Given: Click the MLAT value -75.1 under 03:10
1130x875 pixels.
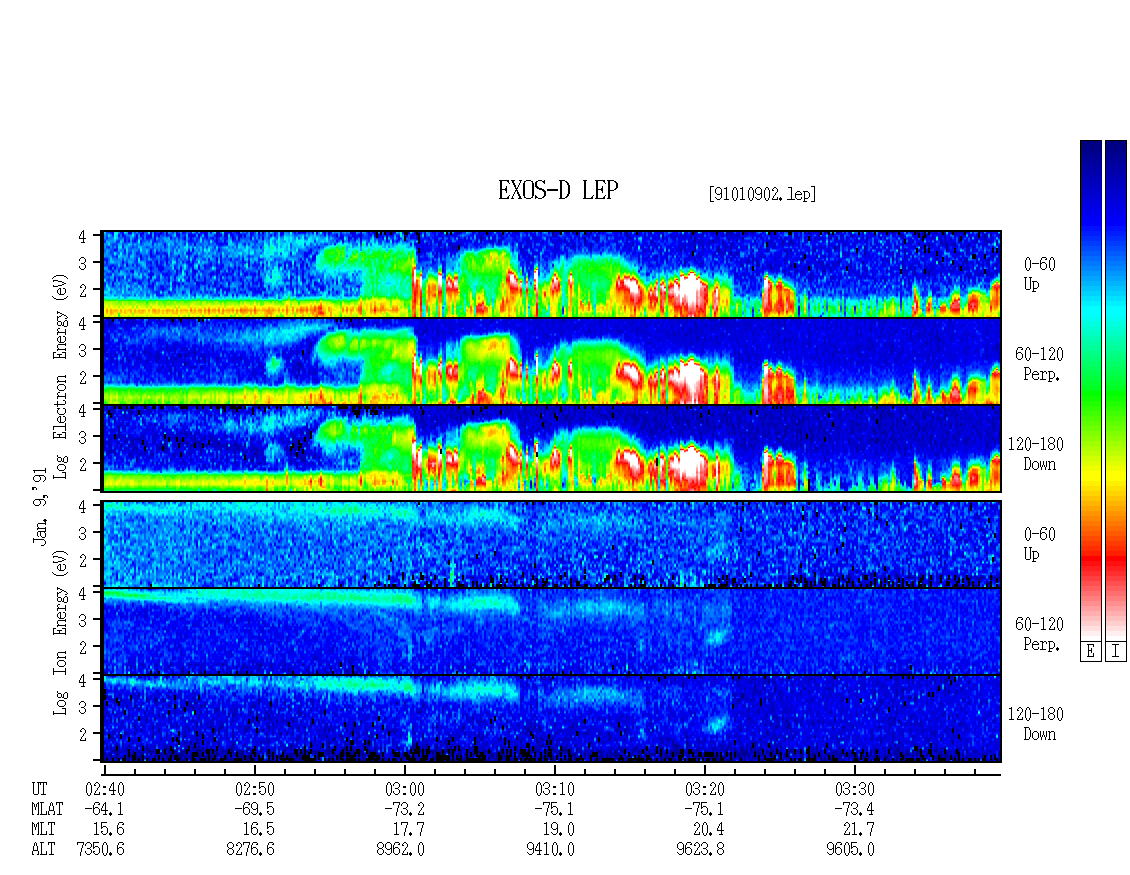Looking at the screenshot, I should (553, 809).
